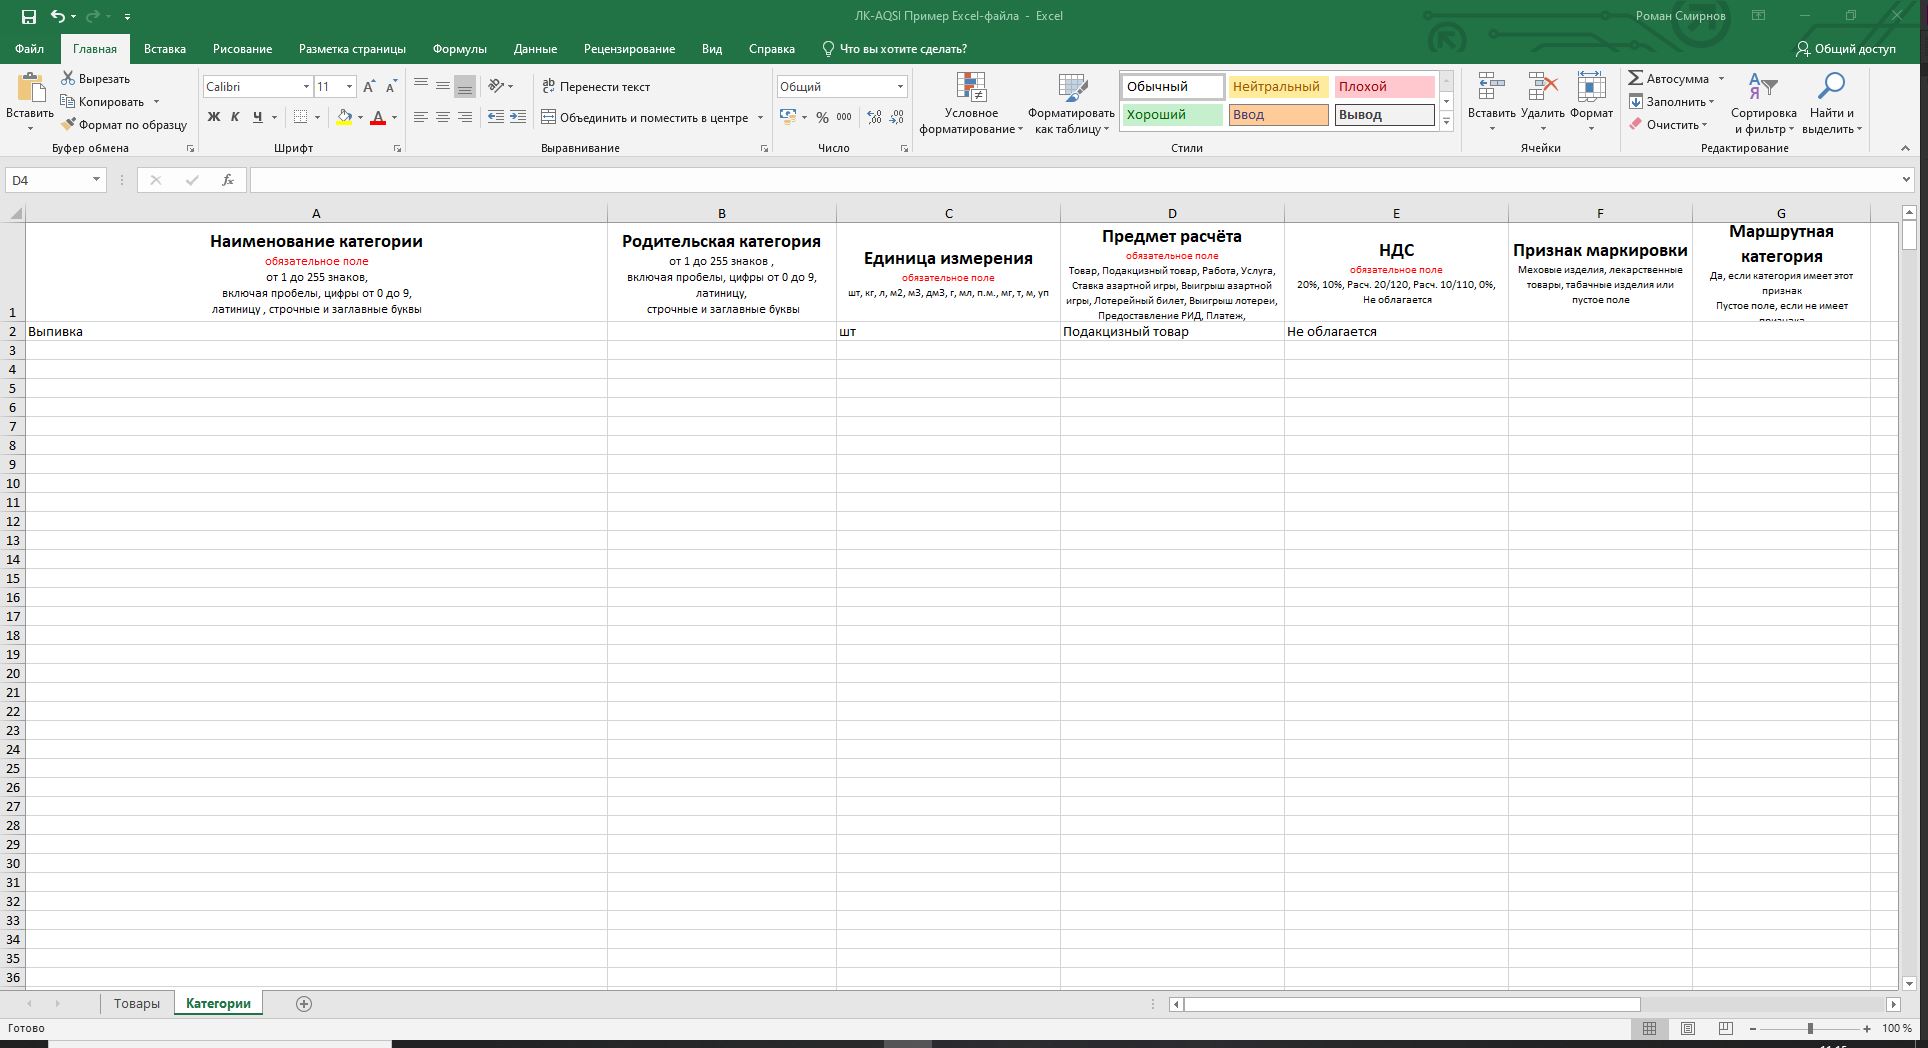The width and height of the screenshot is (1928, 1048).
Task: Click the AutoSum sigma icon
Action: point(1636,78)
